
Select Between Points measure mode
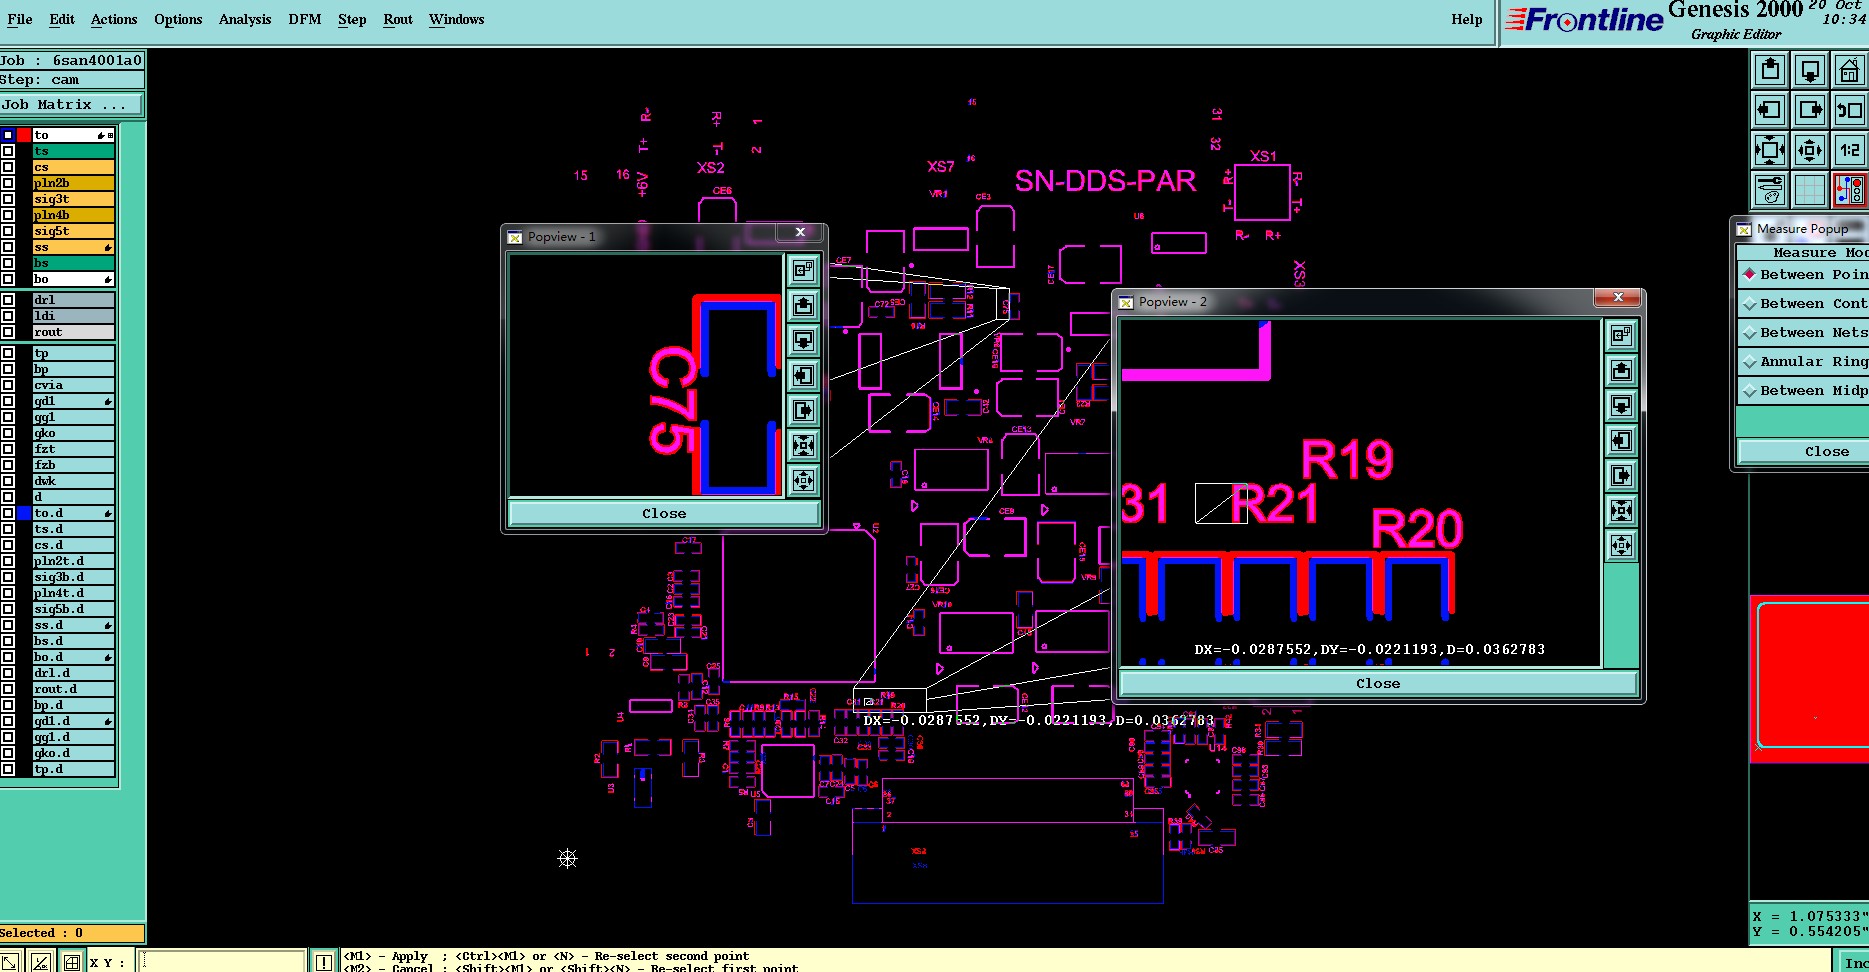pyautogui.click(x=1803, y=274)
